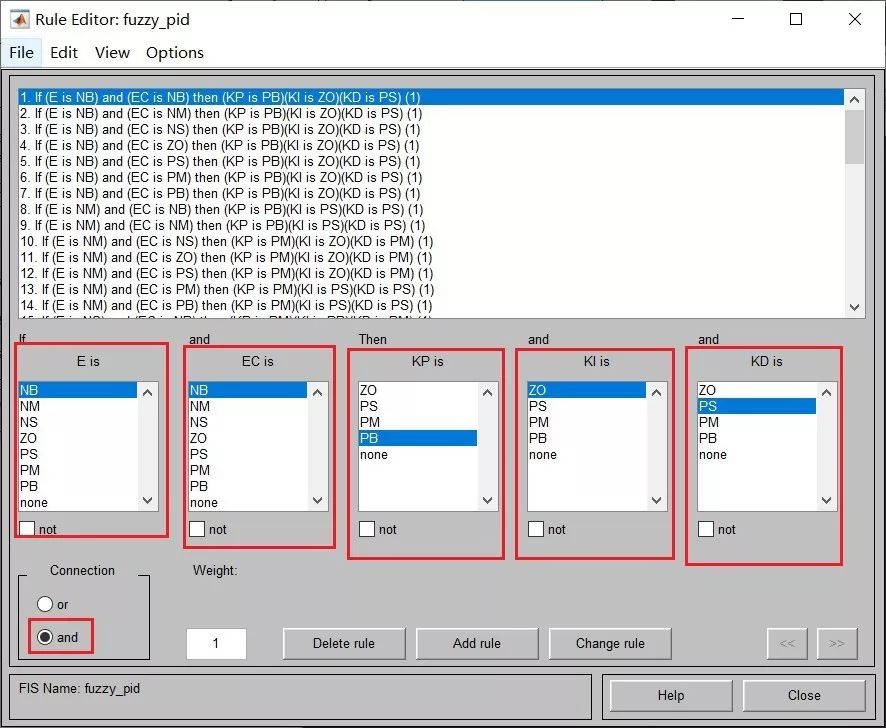Select ZO in the KD is list

757,390
